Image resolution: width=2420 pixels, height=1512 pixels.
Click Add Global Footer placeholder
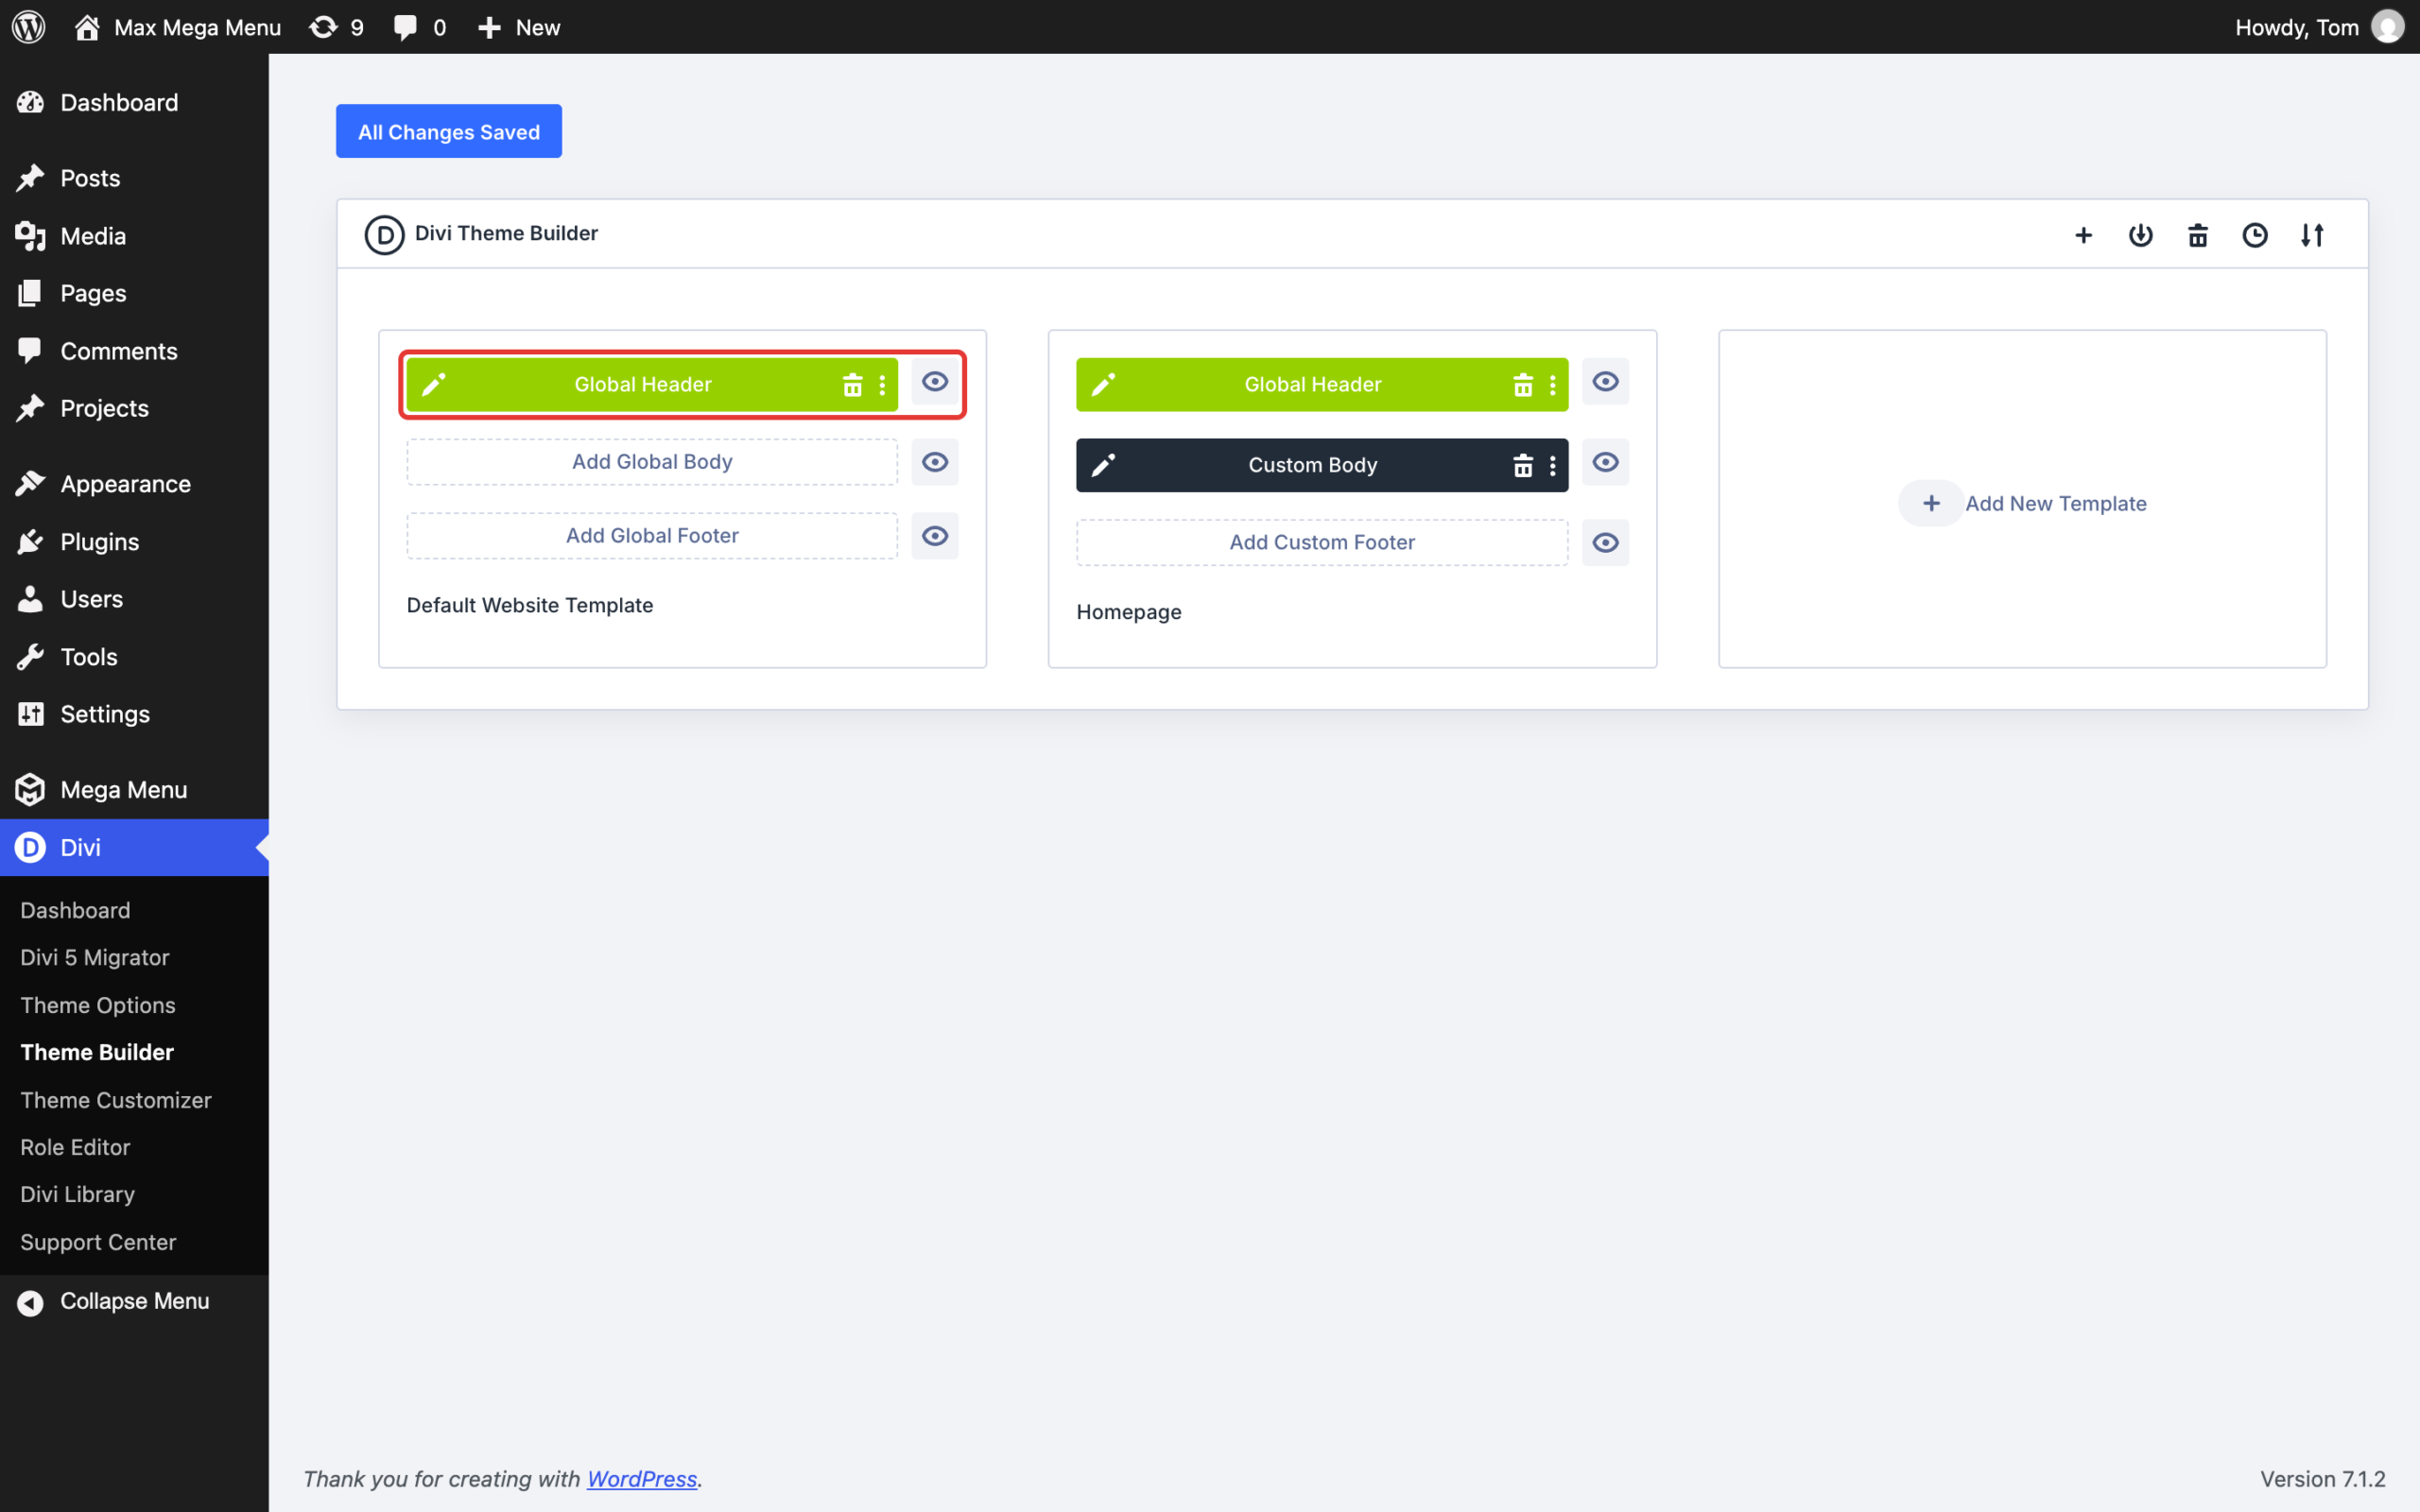652,536
